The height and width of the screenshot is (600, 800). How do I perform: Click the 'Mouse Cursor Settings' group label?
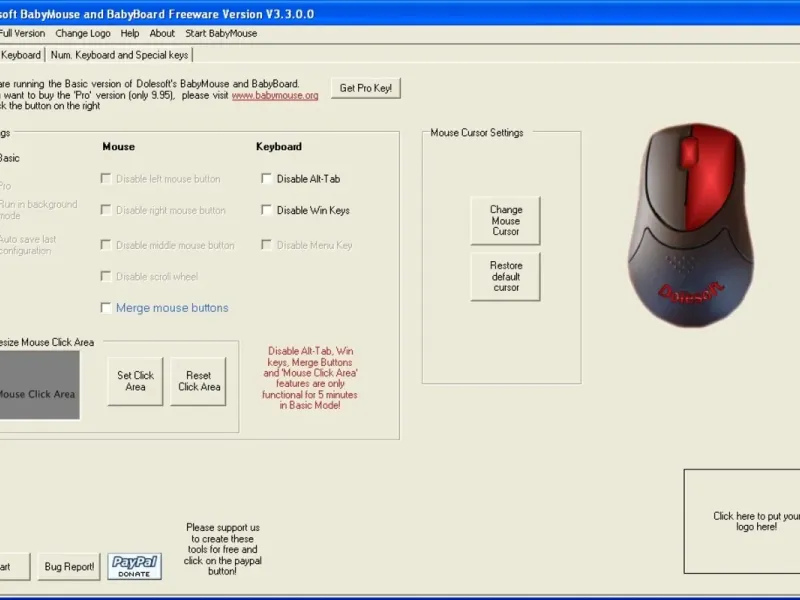click(x=477, y=133)
